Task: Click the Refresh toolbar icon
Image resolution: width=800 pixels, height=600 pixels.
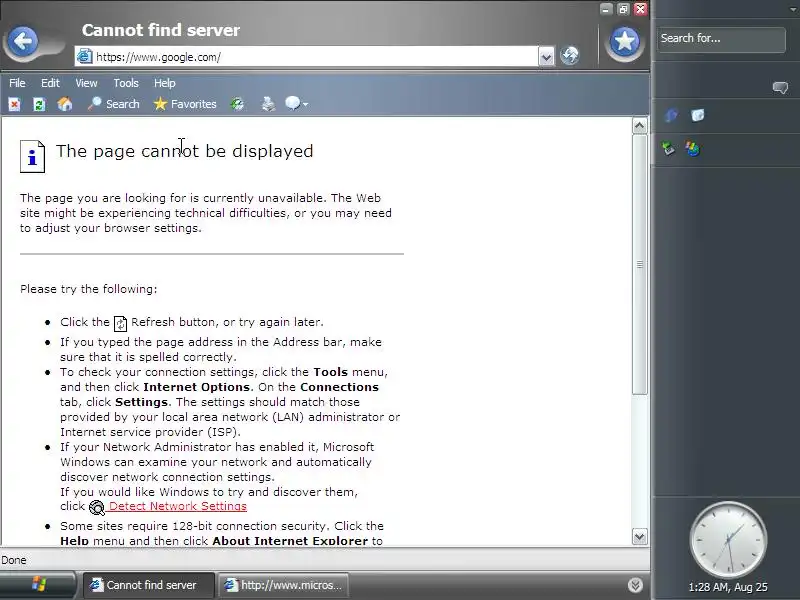Action: tap(39, 105)
